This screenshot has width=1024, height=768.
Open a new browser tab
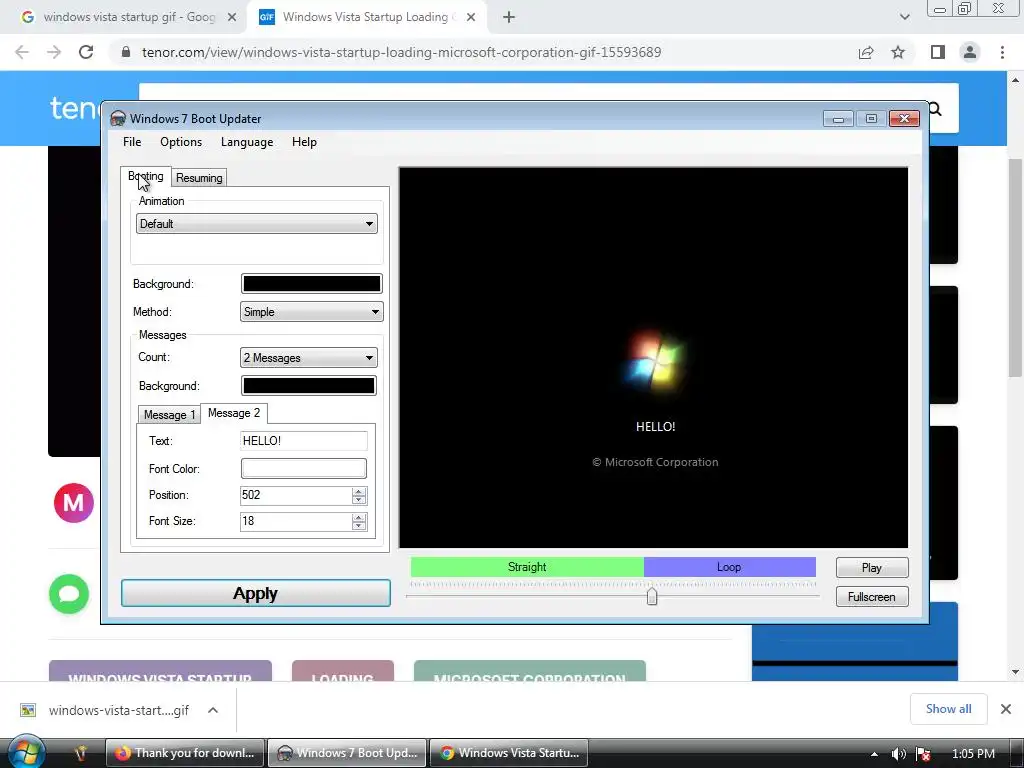(x=509, y=17)
